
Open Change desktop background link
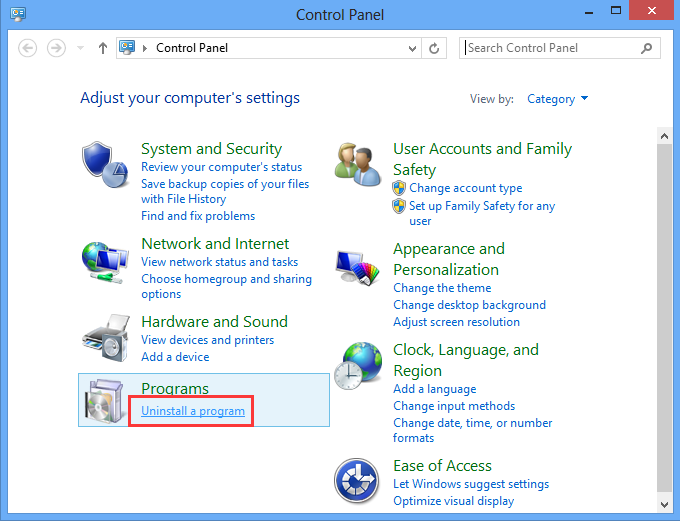pos(469,305)
